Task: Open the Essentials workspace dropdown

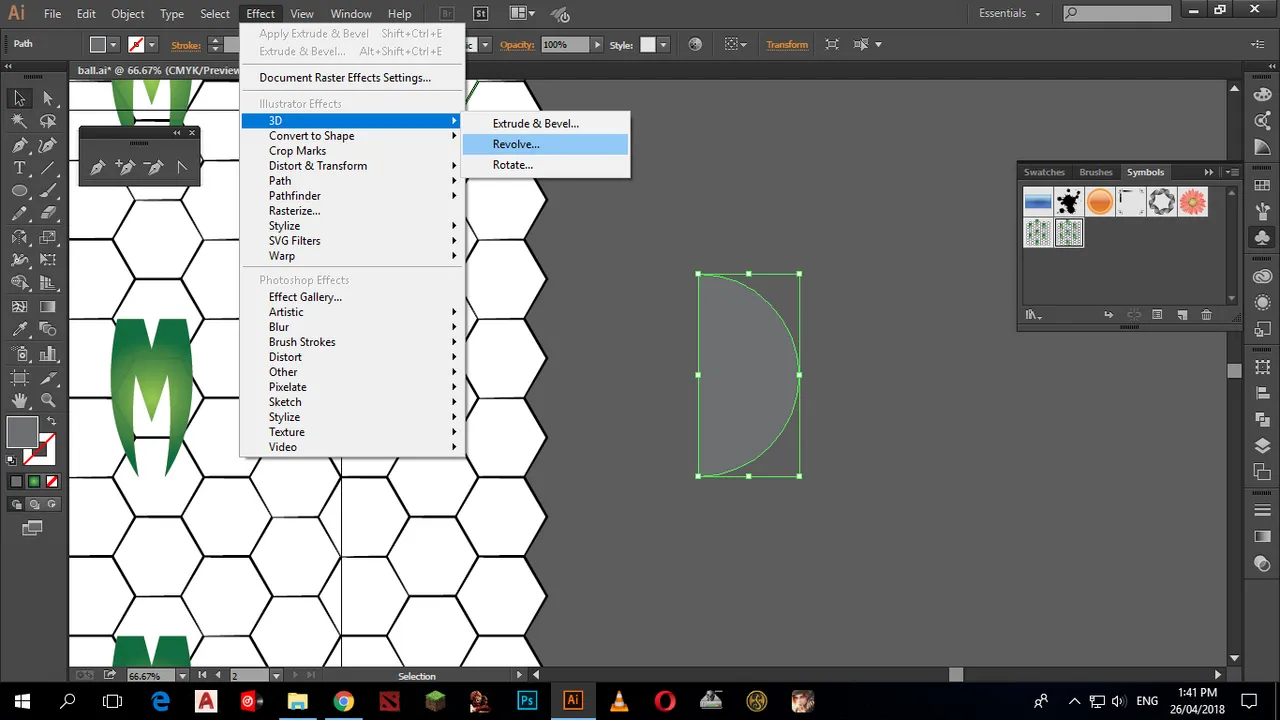Action: click(1009, 13)
